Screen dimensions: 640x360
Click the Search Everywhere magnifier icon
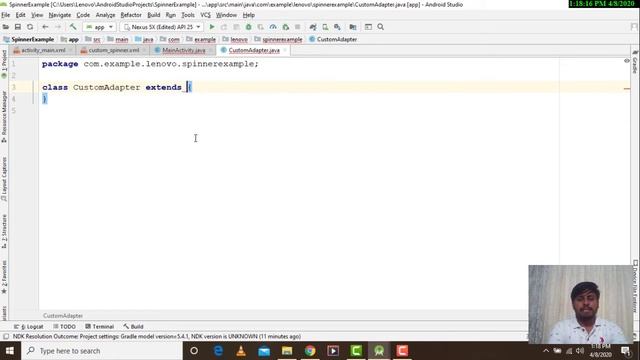[380, 27]
